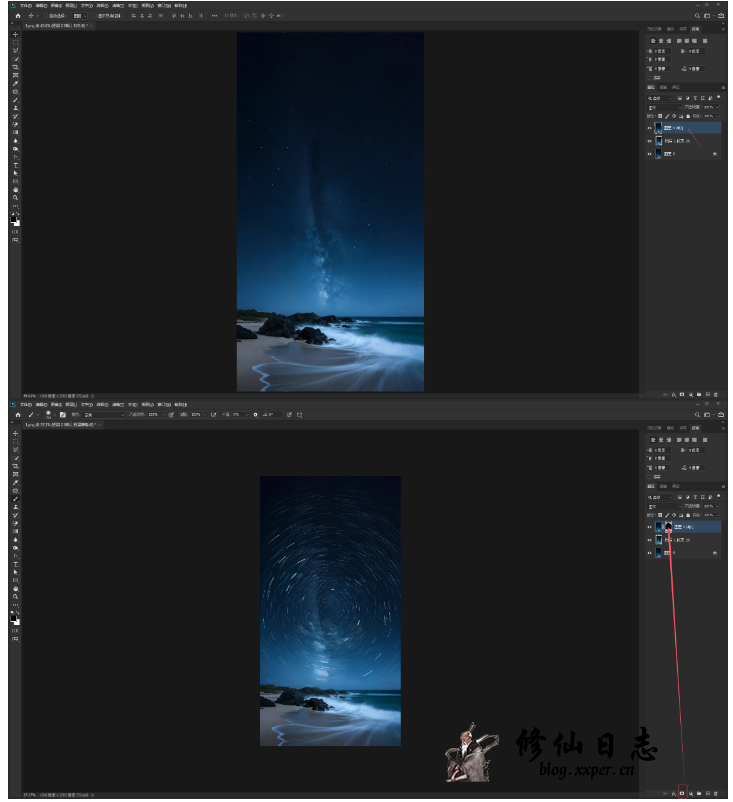
Task: Open the blend mode dropdown in the upper Layers panel
Action: tap(662, 107)
